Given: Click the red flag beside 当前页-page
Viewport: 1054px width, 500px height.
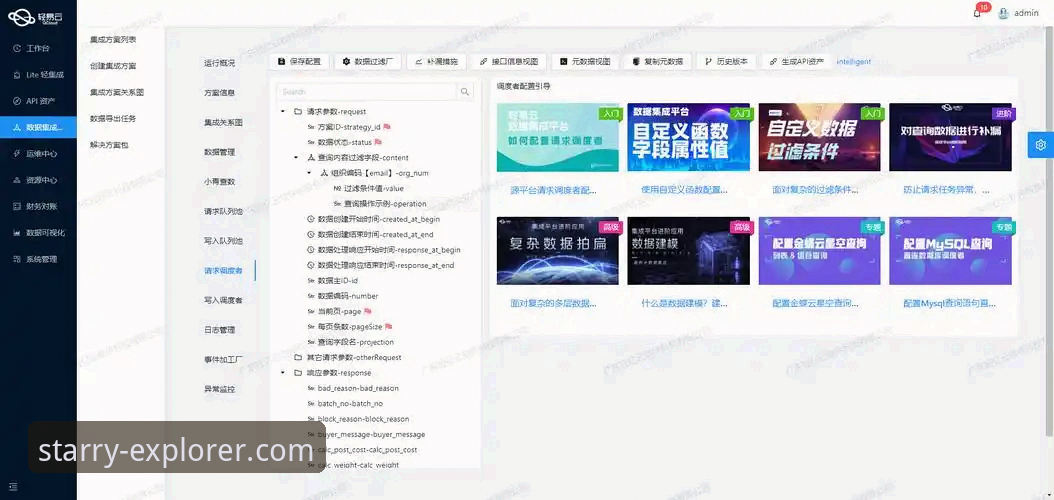Looking at the screenshot, I should pos(367,311).
